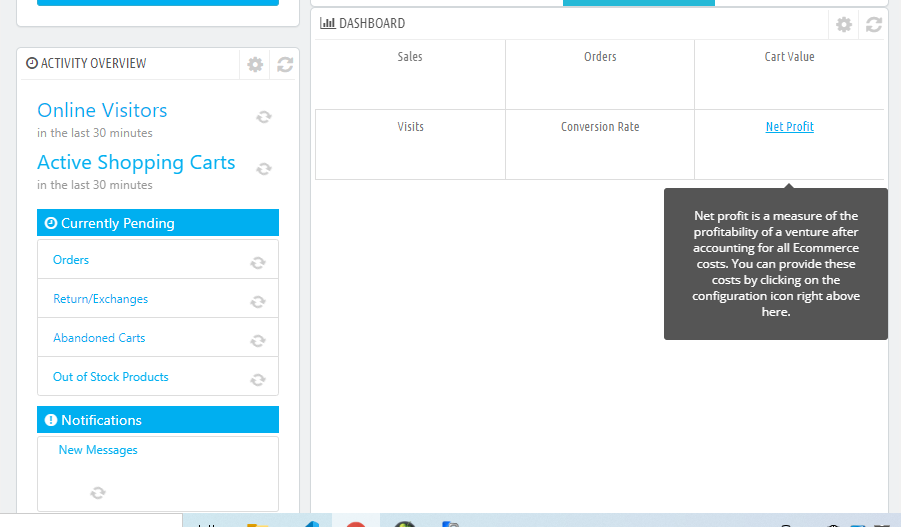Image resolution: width=901 pixels, height=527 pixels.
Task: Open the Online Visitors link
Action: [x=102, y=110]
